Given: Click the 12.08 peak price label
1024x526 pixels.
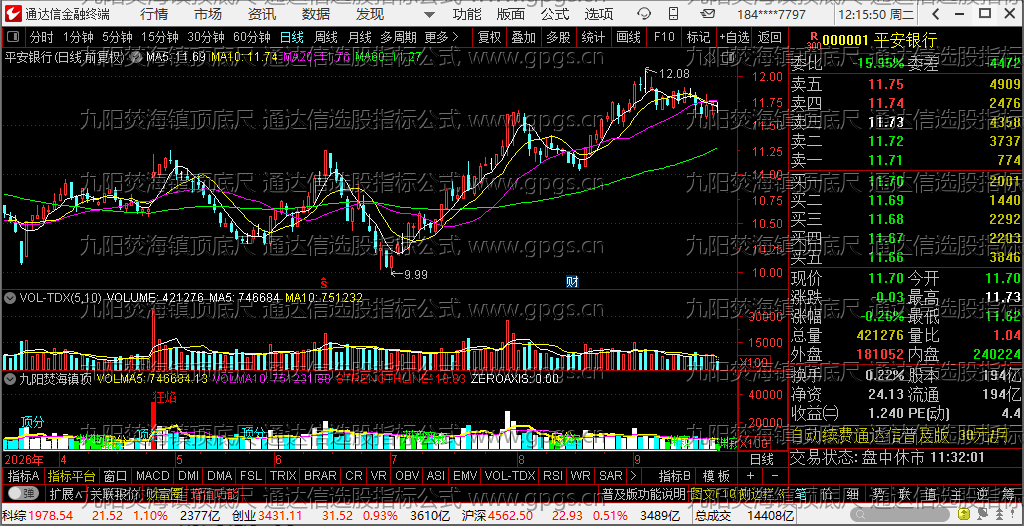Looking at the screenshot, I should coord(674,73).
